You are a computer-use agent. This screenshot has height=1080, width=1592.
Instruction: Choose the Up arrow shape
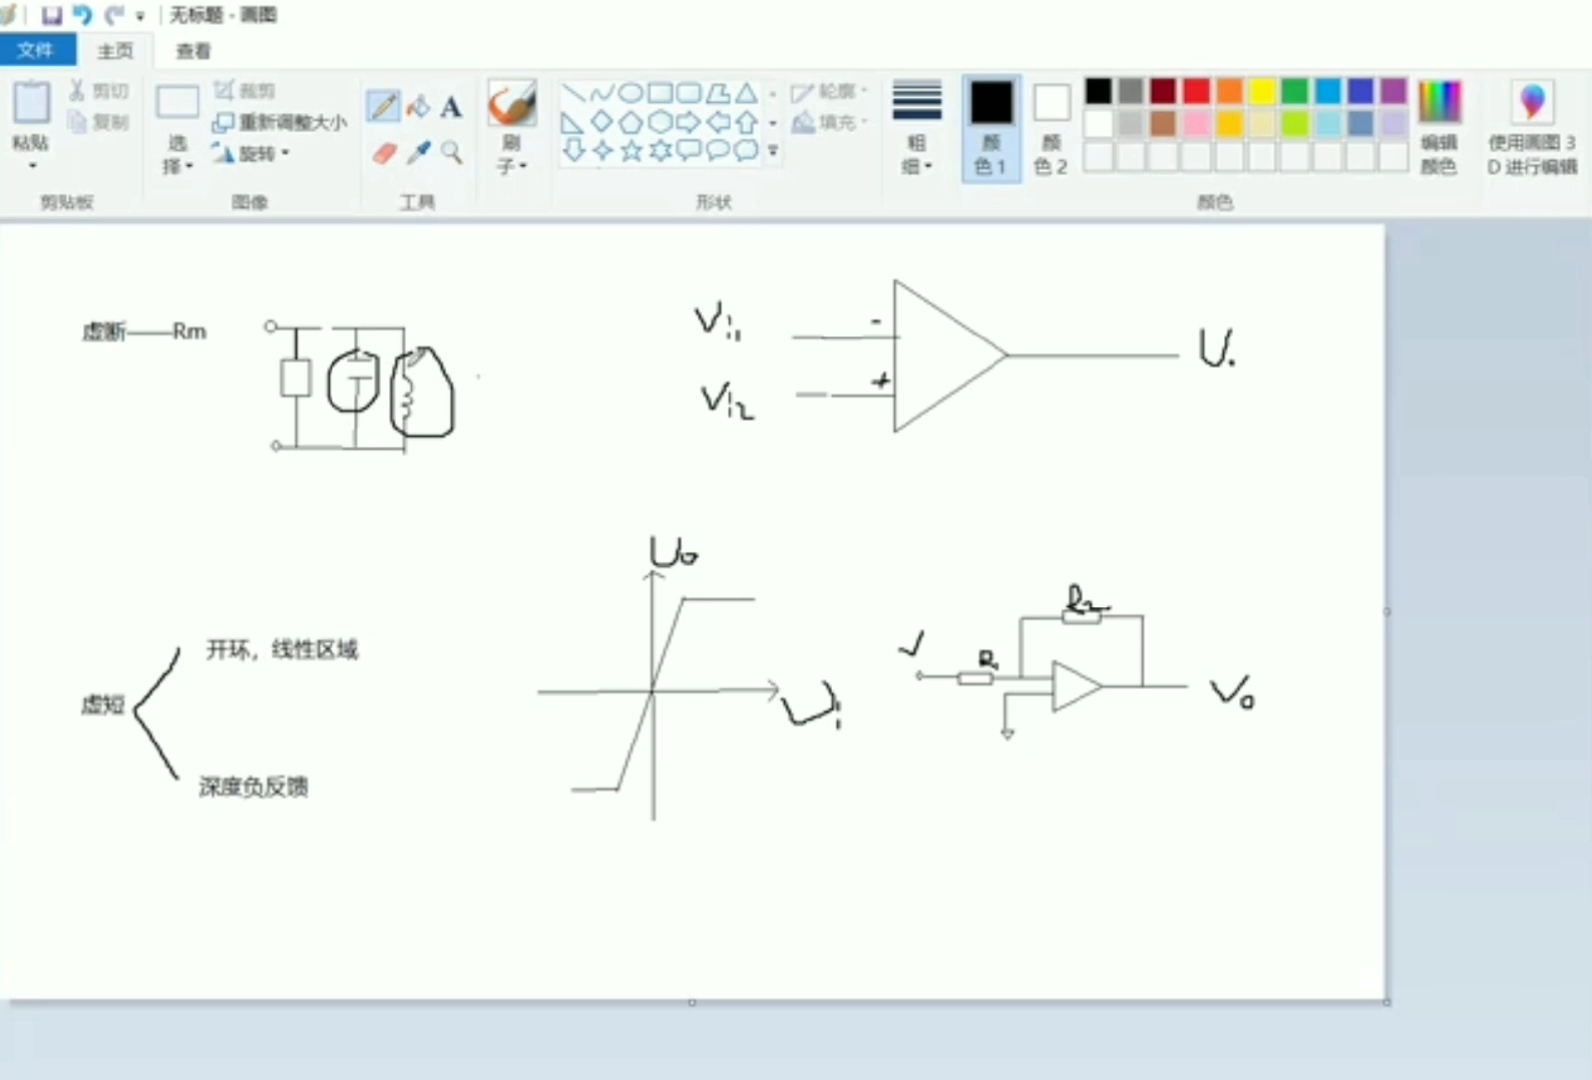(x=747, y=122)
